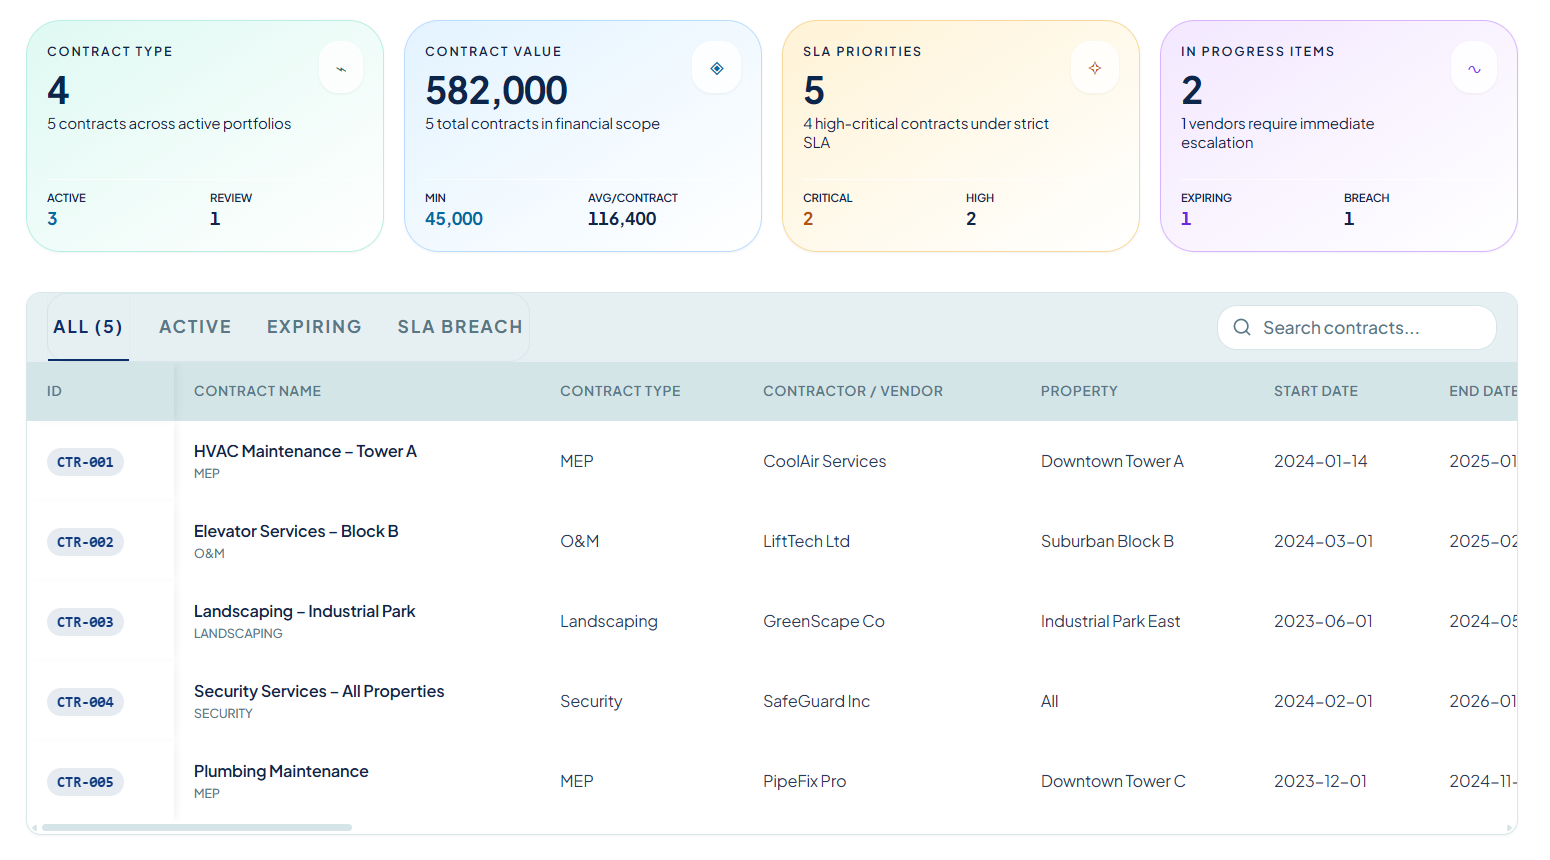This screenshot has width=1550, height=860.
Task: Click the table's horizontal scrollbar thumb
Action: click(x=197, y=827)
